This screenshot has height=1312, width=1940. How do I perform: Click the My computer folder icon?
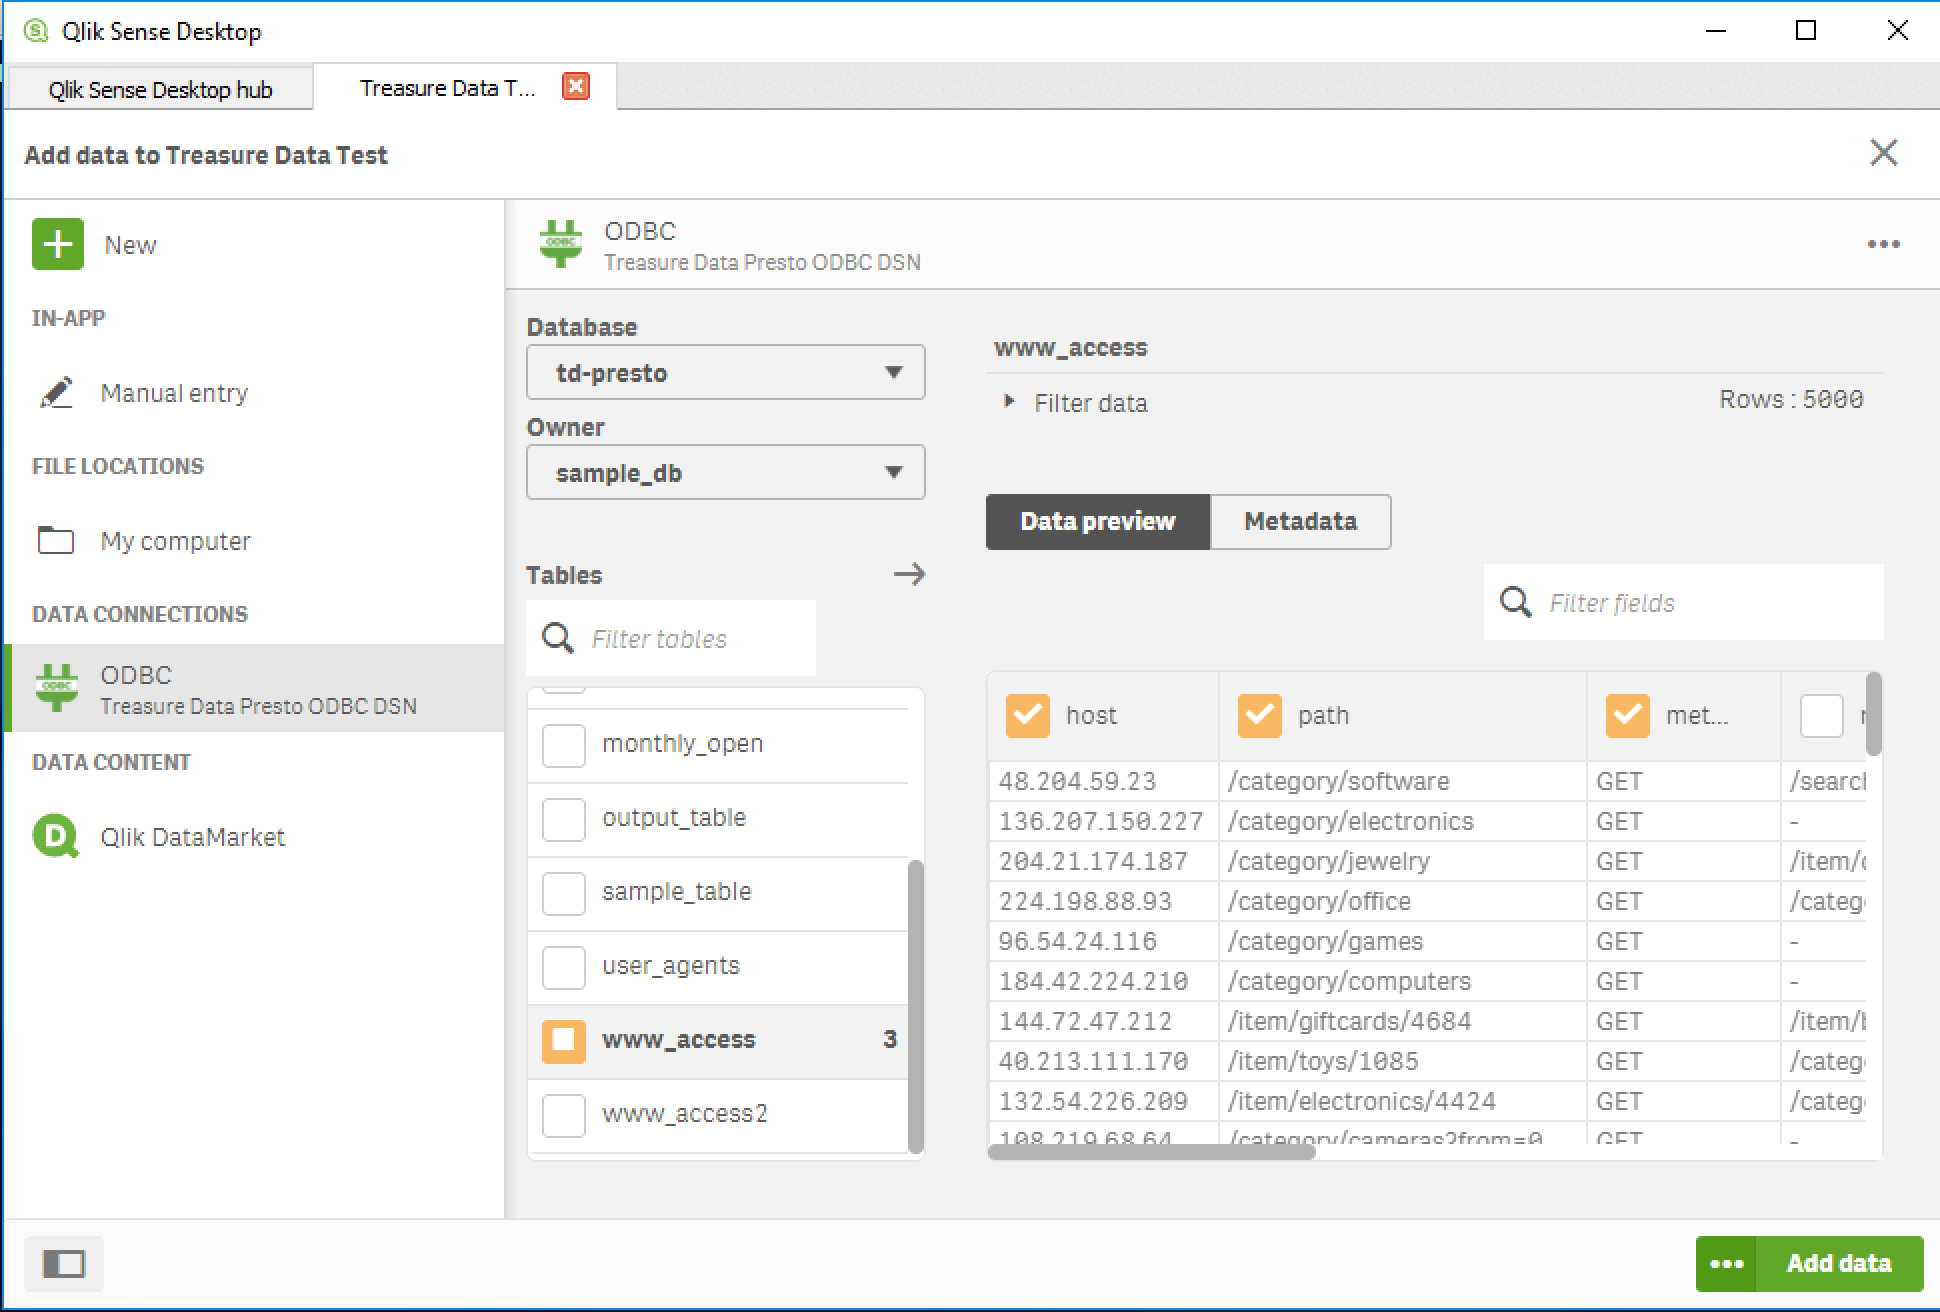56,540
